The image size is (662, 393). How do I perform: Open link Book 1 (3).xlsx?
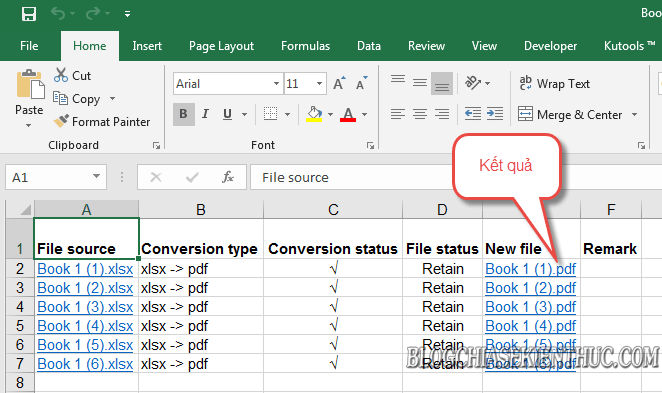click(85, 307)
